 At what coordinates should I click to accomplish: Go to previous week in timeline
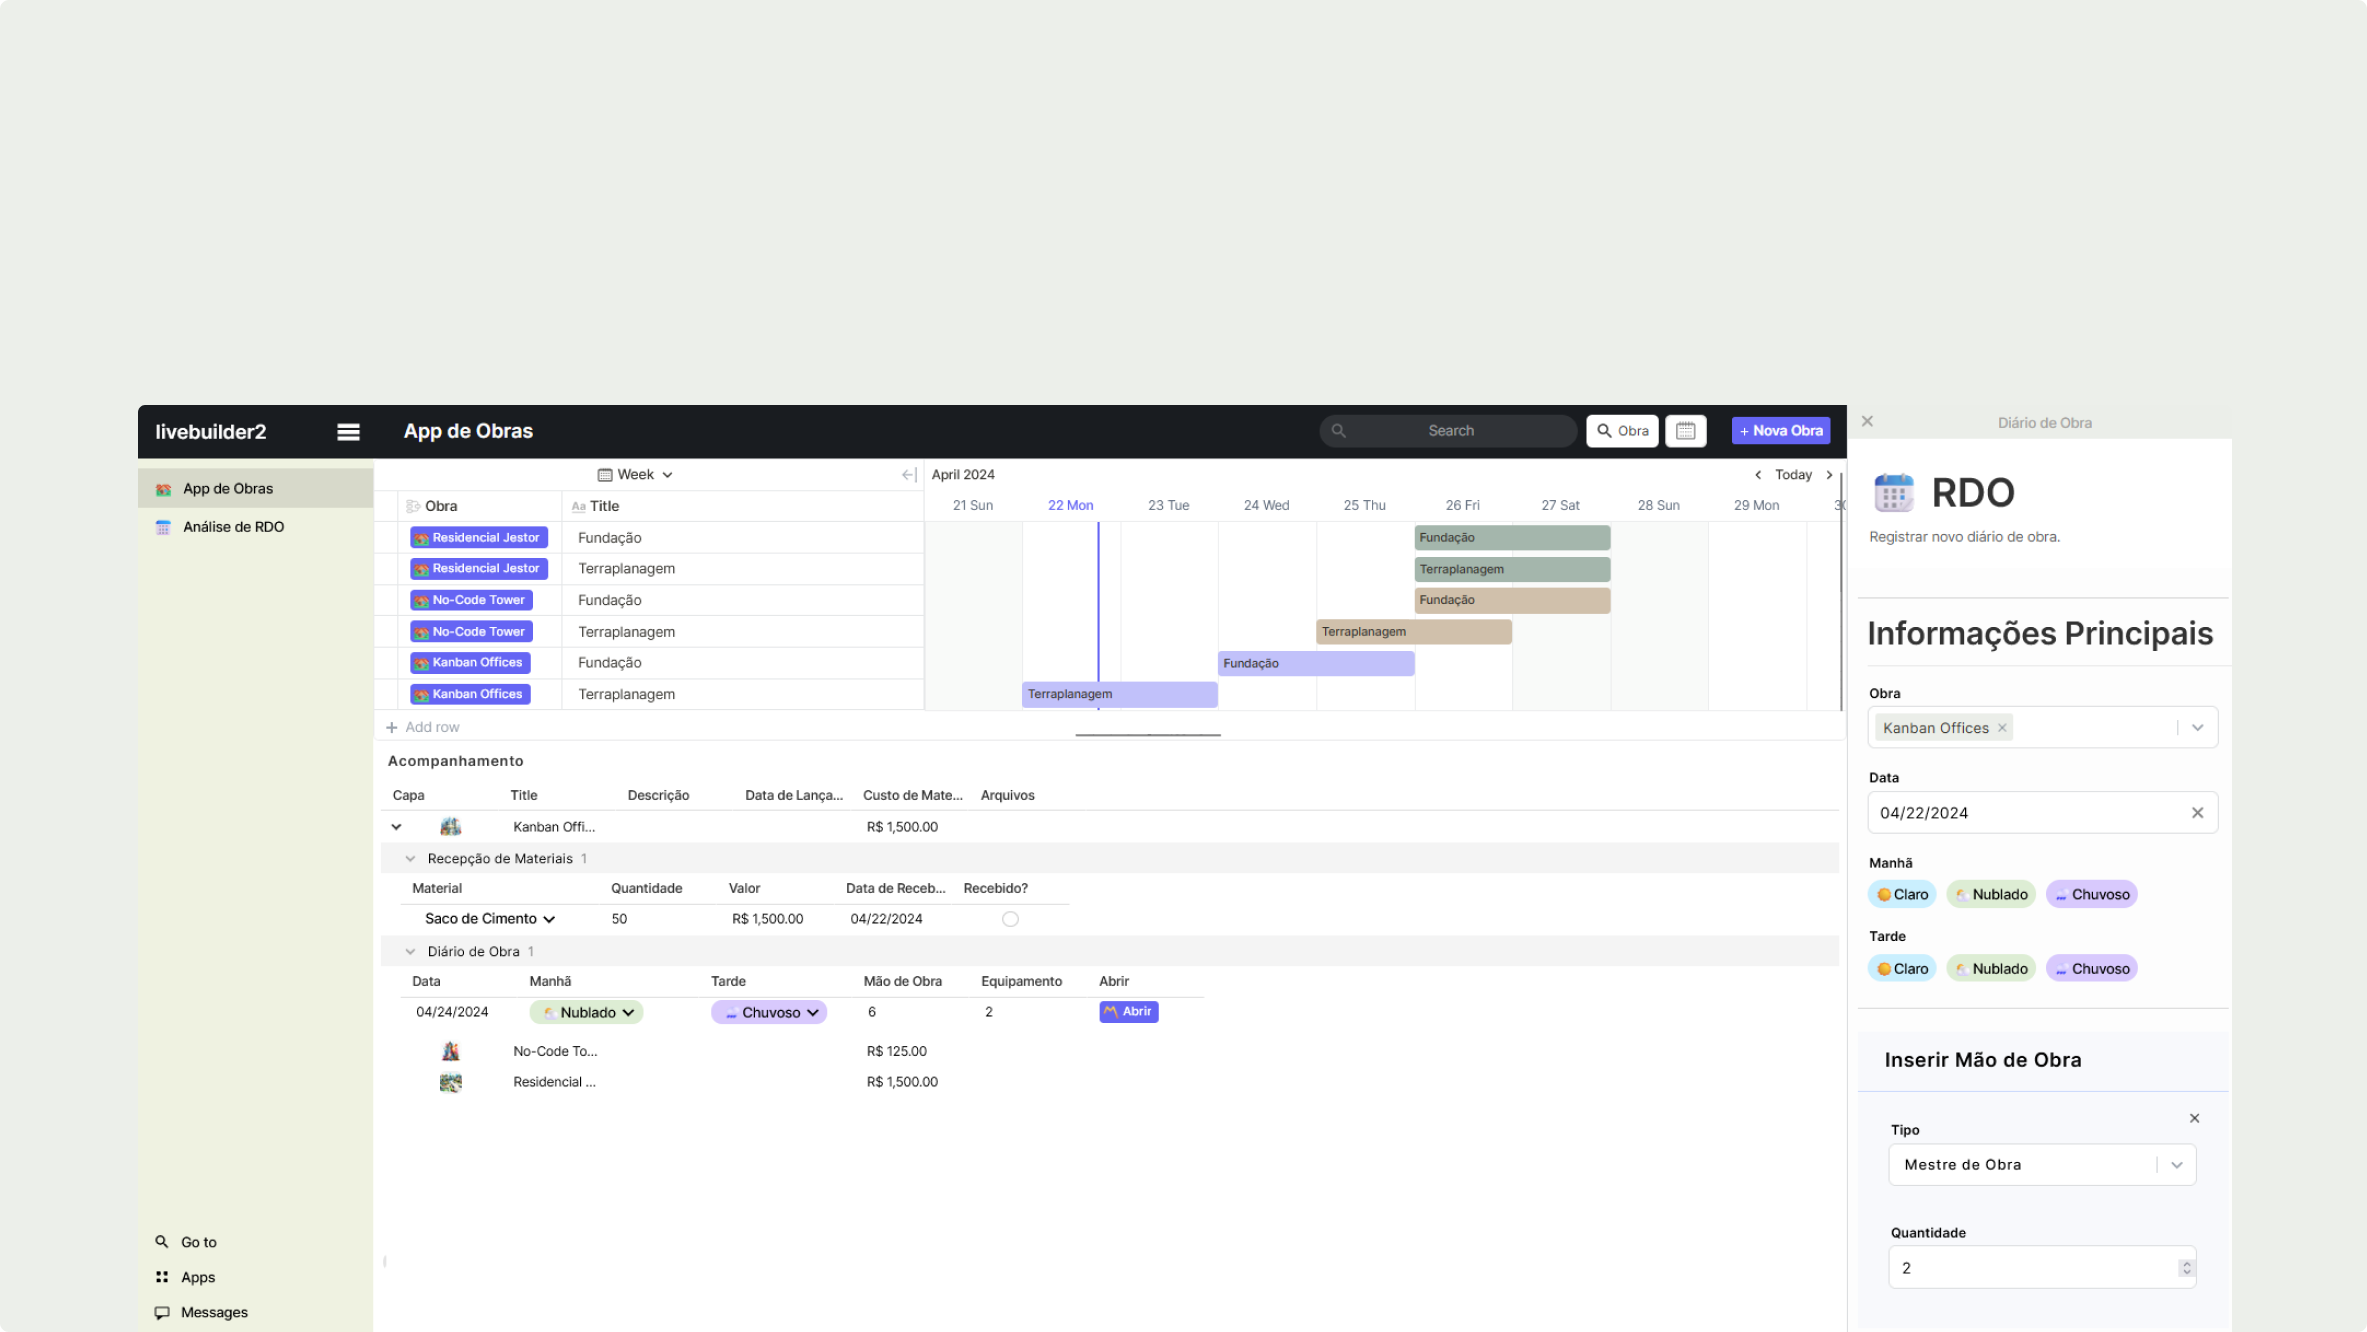[1758, 475]
